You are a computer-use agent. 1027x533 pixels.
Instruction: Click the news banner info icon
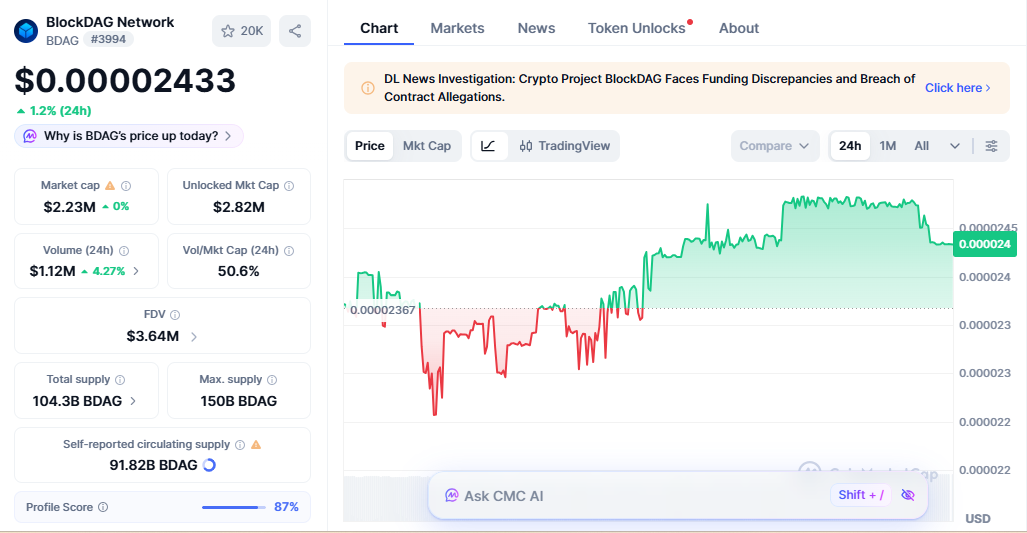[368, 88]
